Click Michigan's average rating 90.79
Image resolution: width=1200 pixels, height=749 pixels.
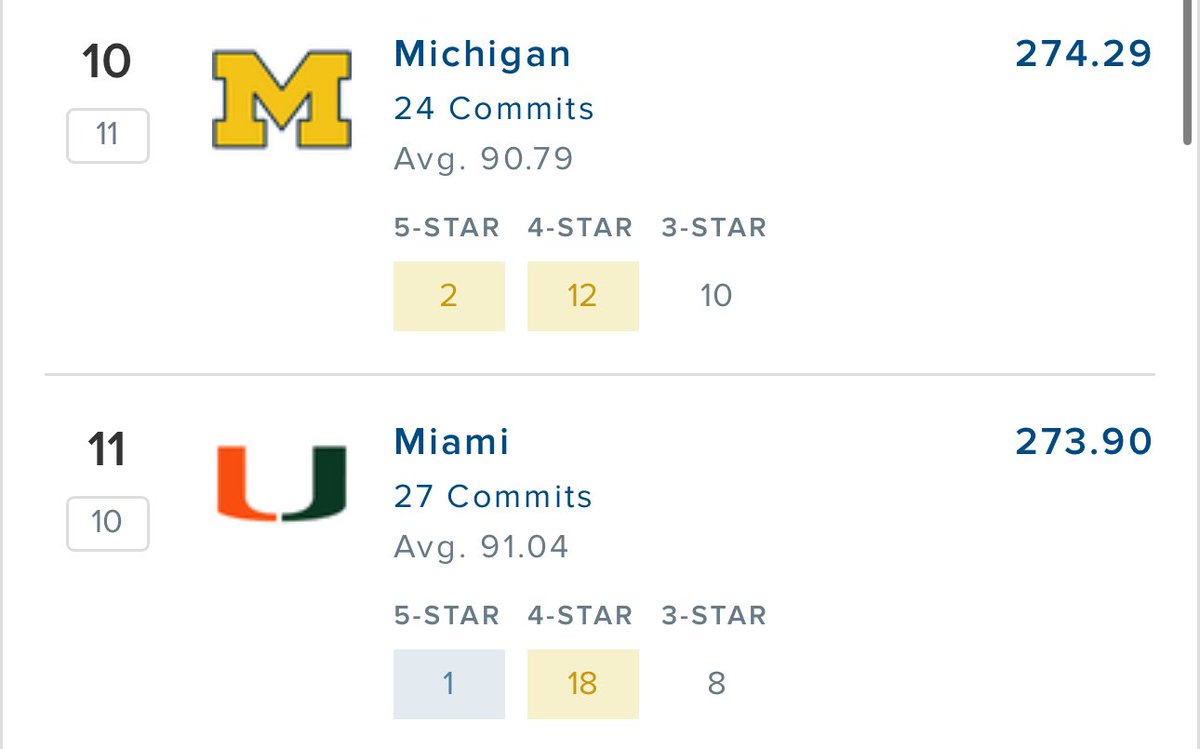point(483,159)
